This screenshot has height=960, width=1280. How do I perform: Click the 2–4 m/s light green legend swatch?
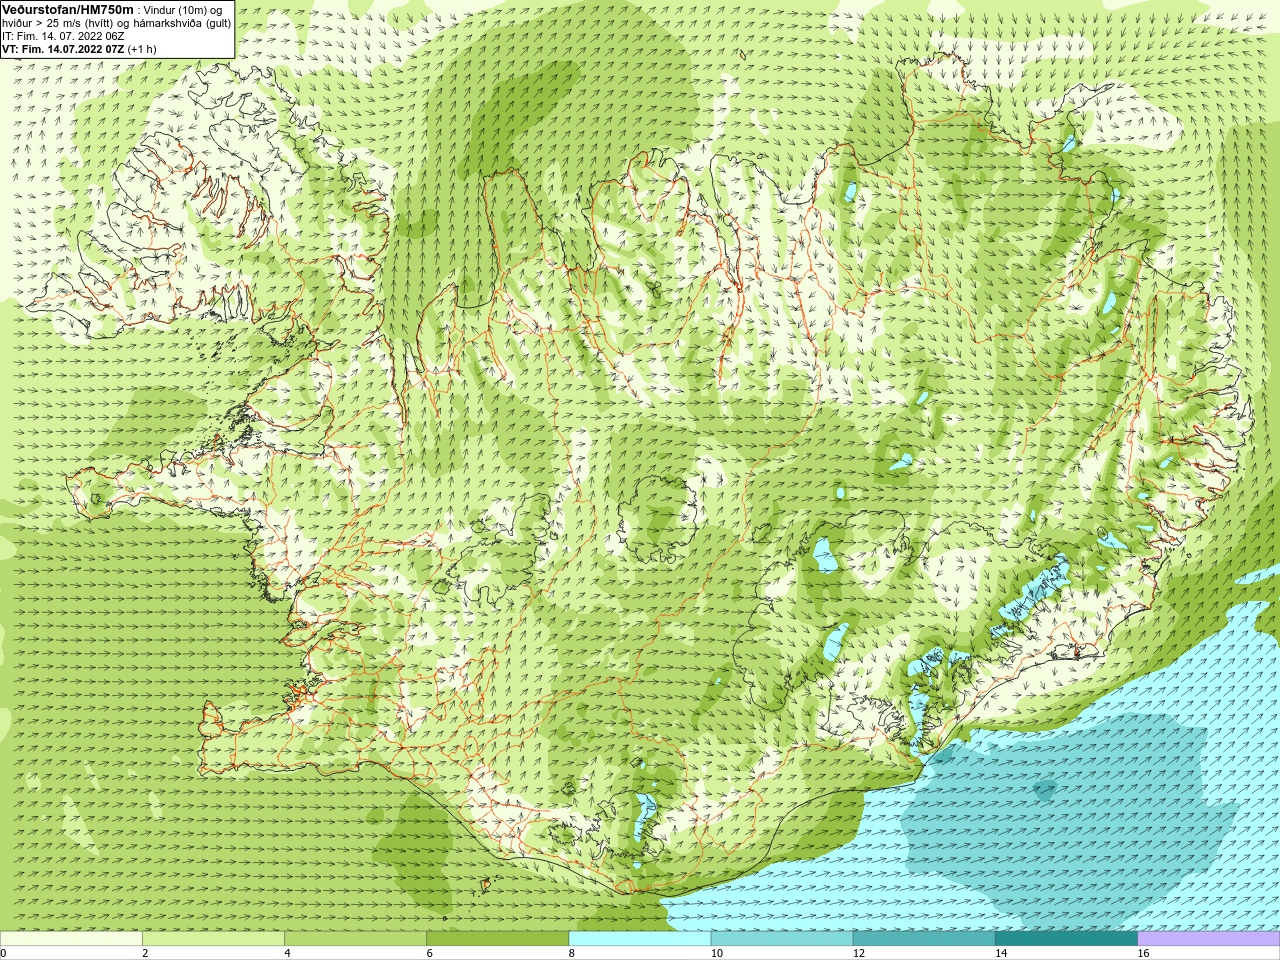point(213,939)
